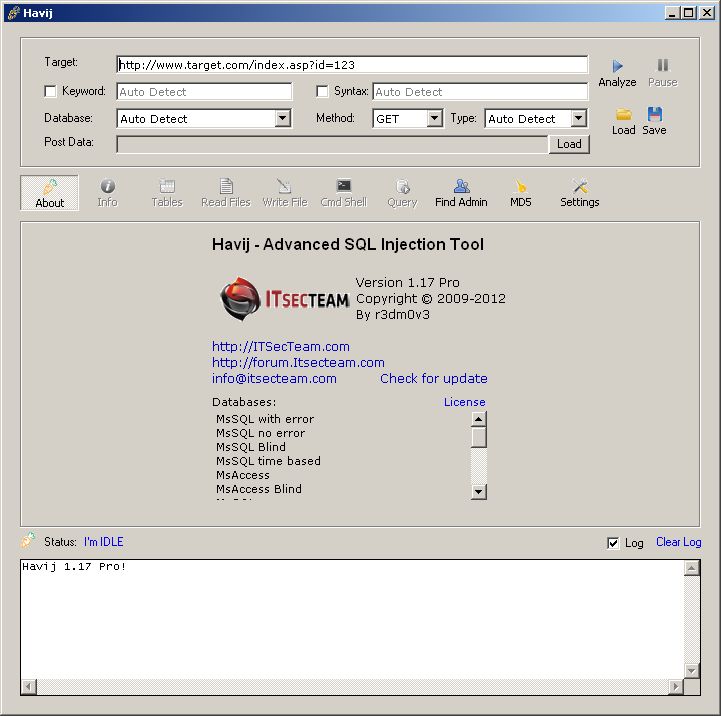Click databases list scroll down arrow
Screen dimensions: 721x716
click(x=479, y=492)
